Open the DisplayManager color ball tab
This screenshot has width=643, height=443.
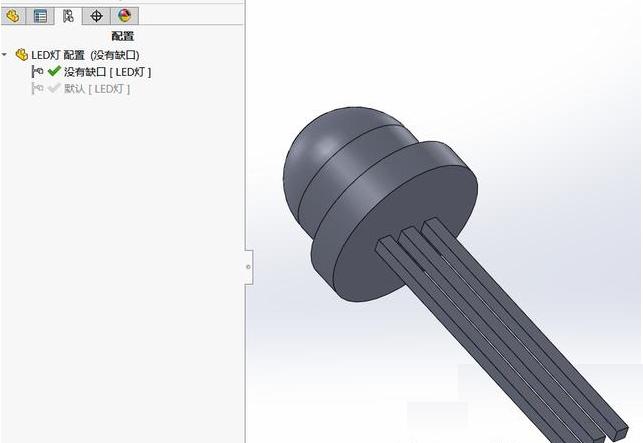point(124,16)
